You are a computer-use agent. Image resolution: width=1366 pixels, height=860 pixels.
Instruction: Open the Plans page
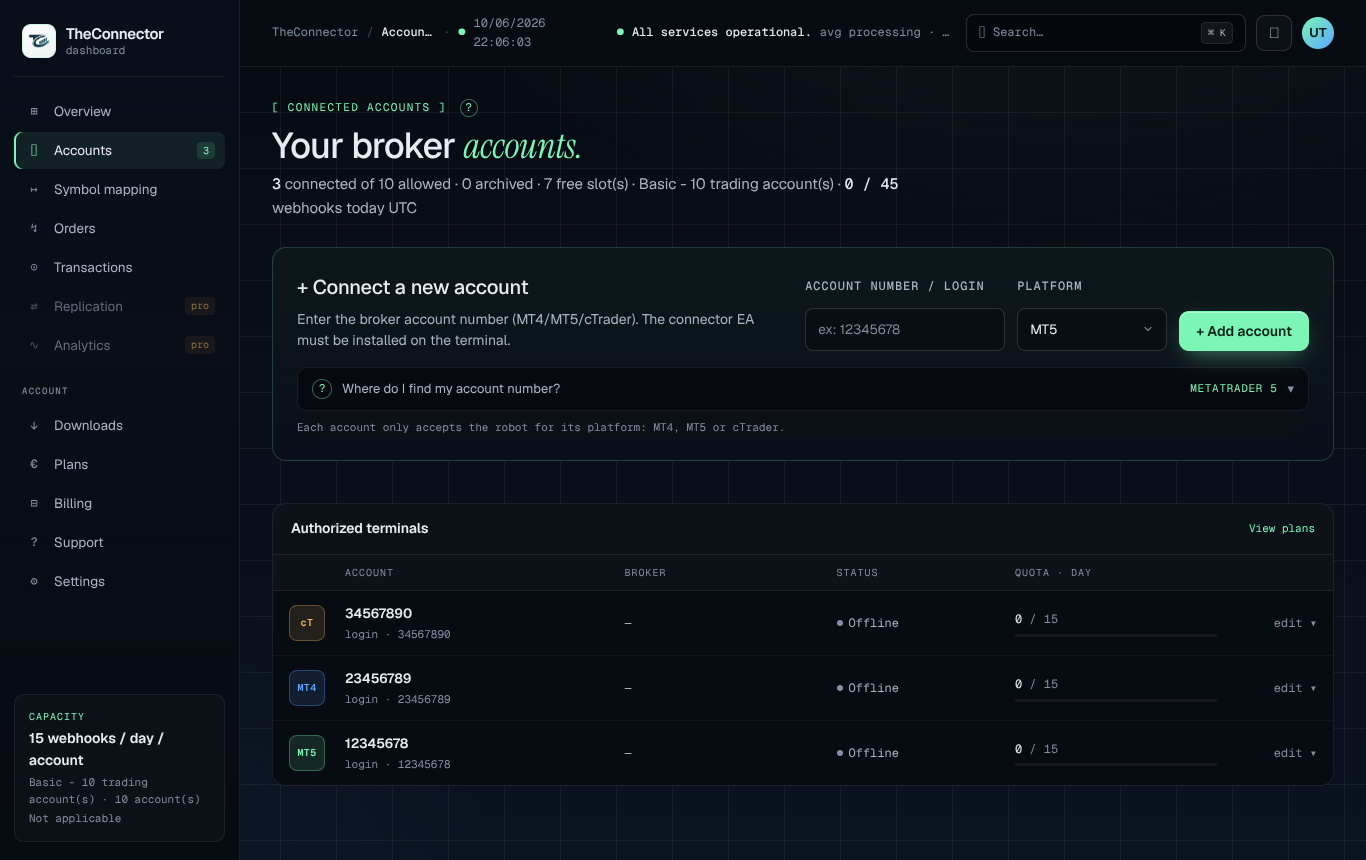[x=119, y=464]
